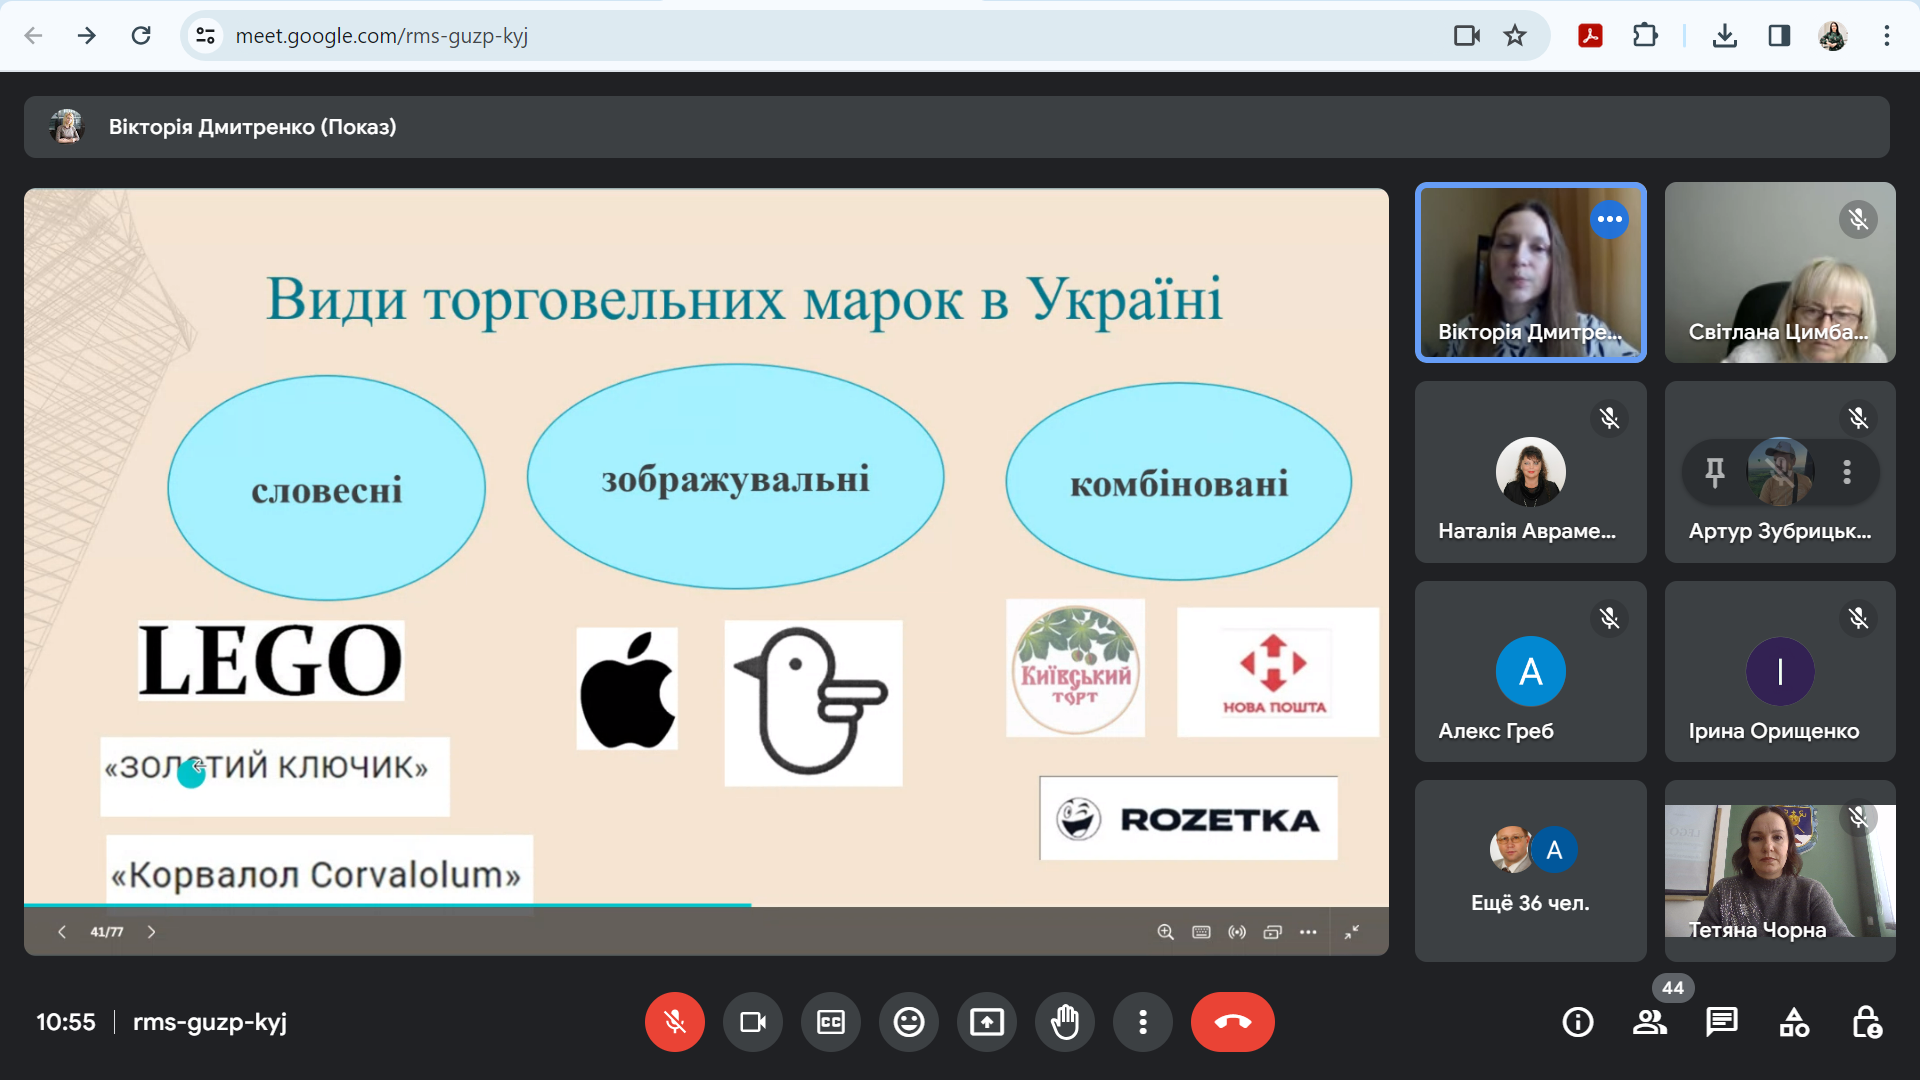This screenshot has height=1080, width=1920.
Task: Pin Артур Зубрицьк participant tile
Action: (1714, 472)
